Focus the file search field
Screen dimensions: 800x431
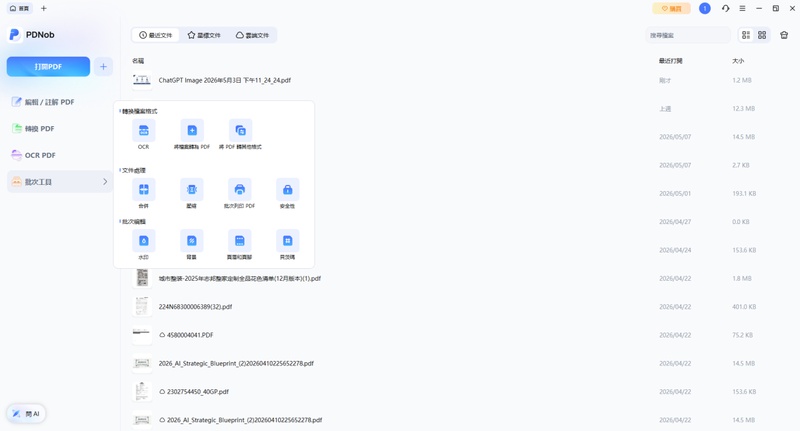688,35
